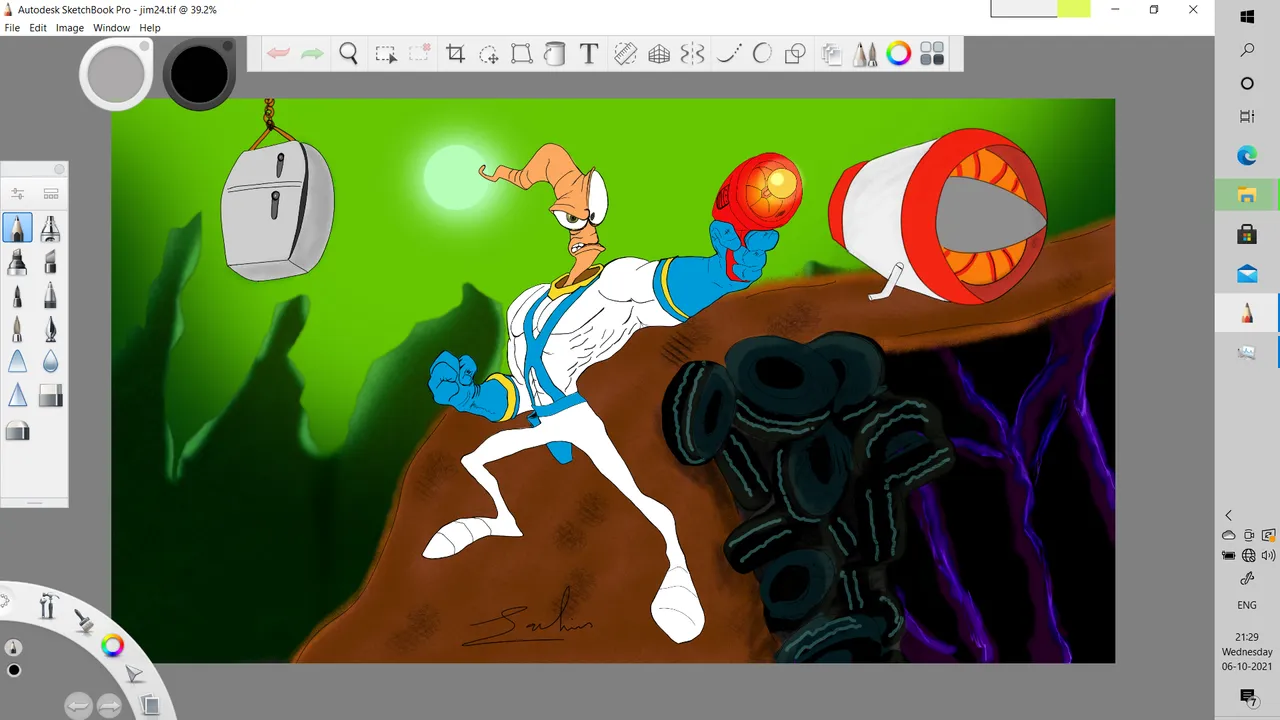Open the Brush Library icon in palette
The height and width of the screenshot is (720, 1280).
(51, 193)
